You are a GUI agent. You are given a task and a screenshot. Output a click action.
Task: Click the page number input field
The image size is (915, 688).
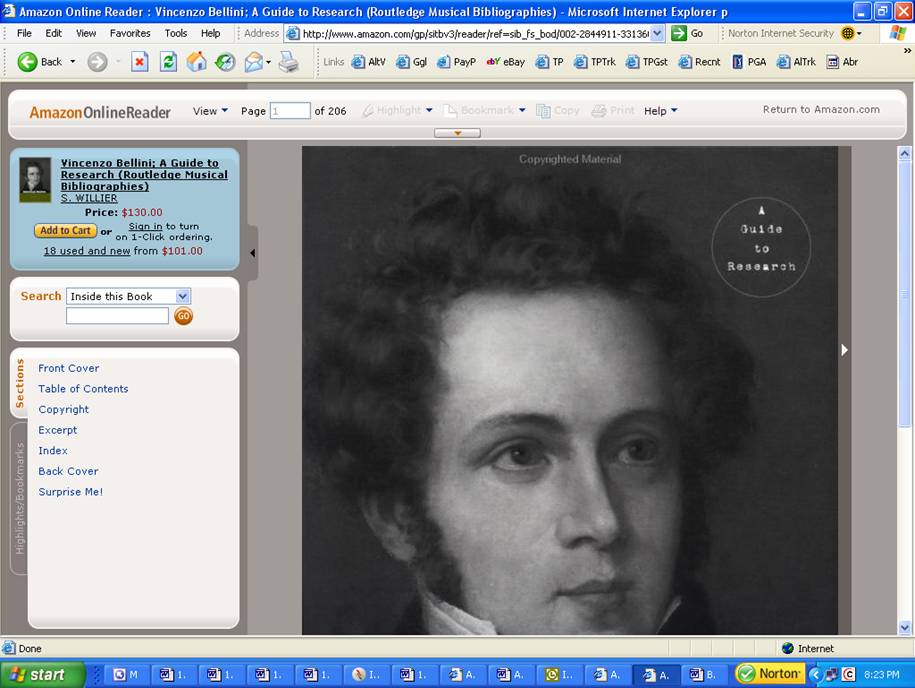289,111
